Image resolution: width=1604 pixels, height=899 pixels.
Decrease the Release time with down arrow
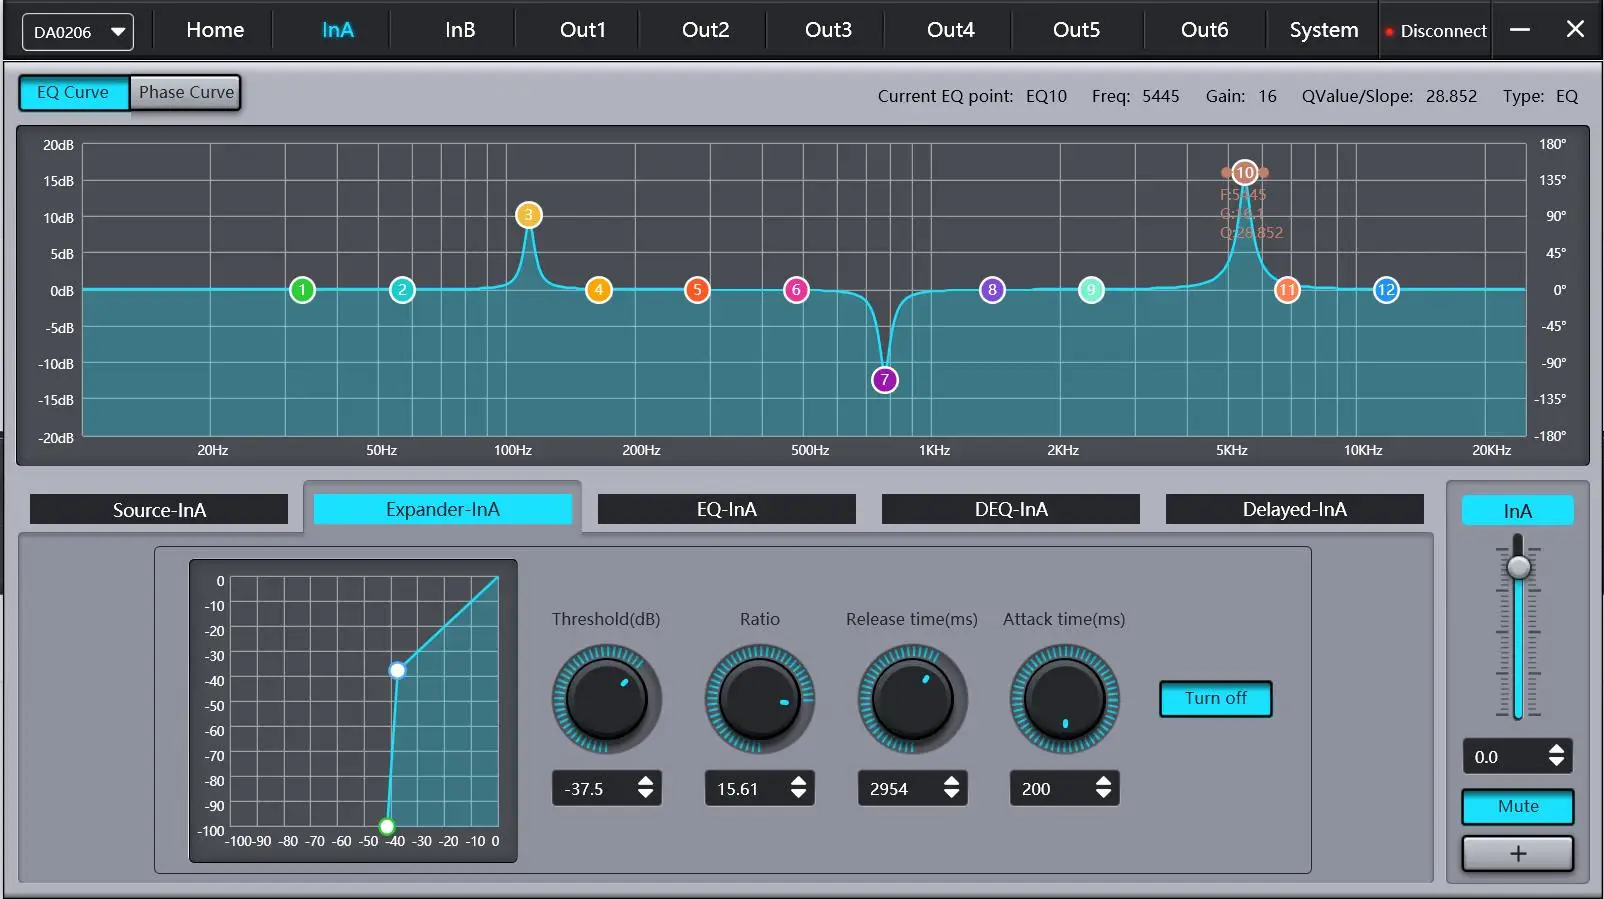click(951, 796)
